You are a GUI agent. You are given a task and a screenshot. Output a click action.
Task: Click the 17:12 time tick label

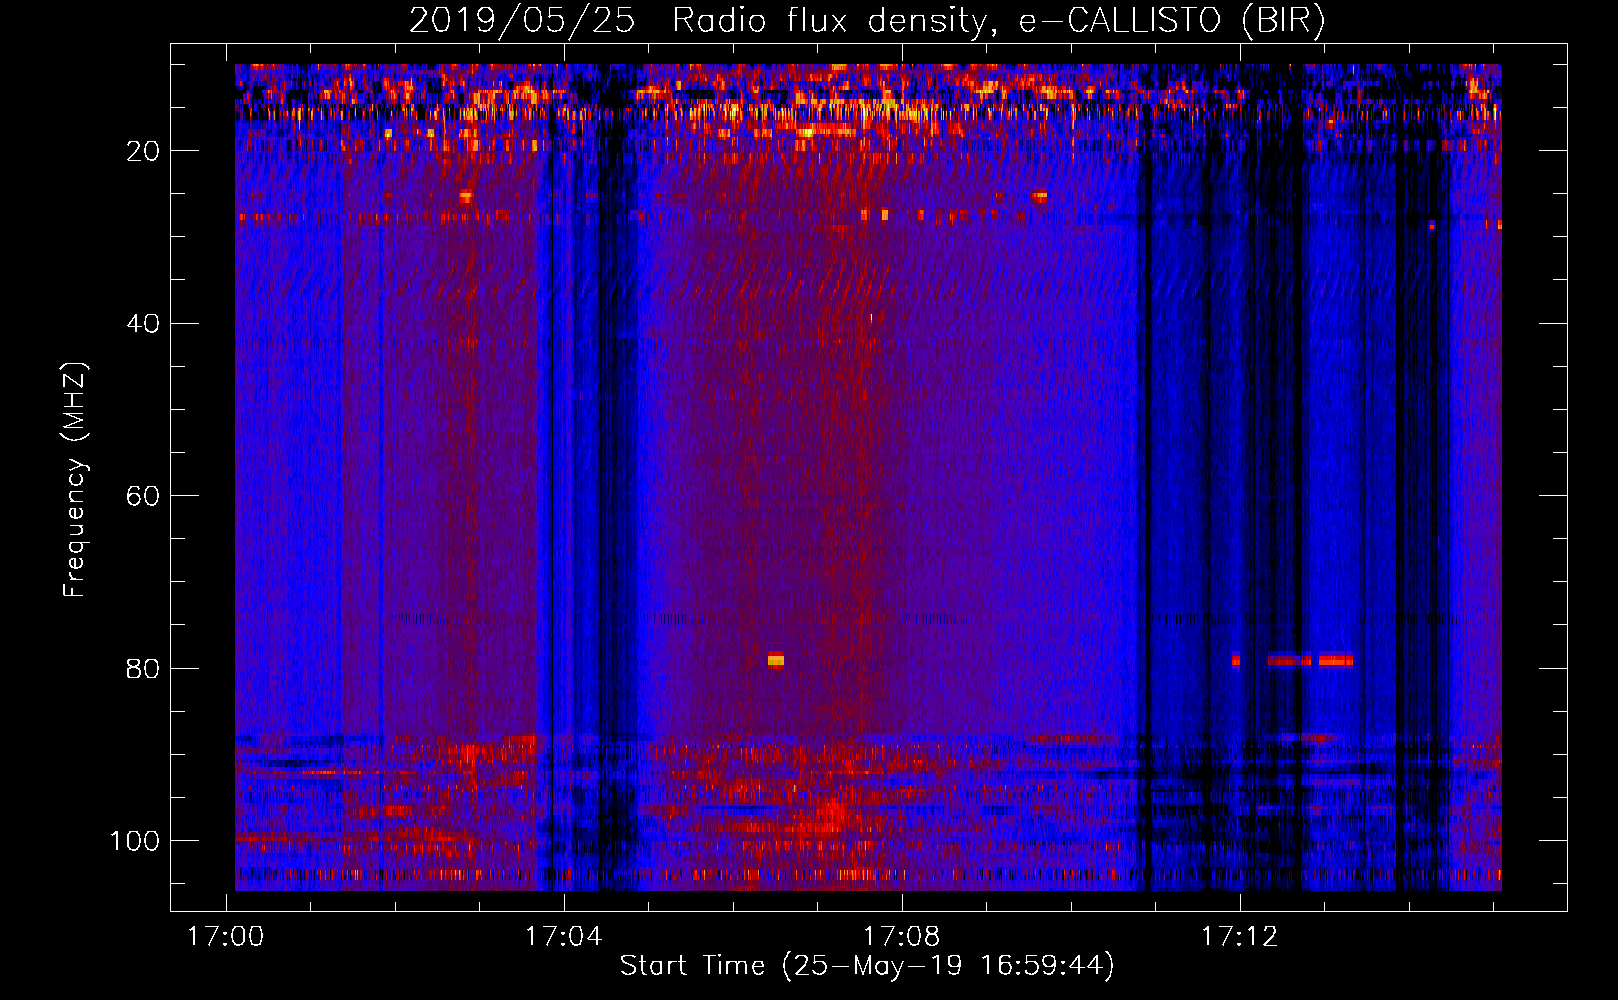1240,937
